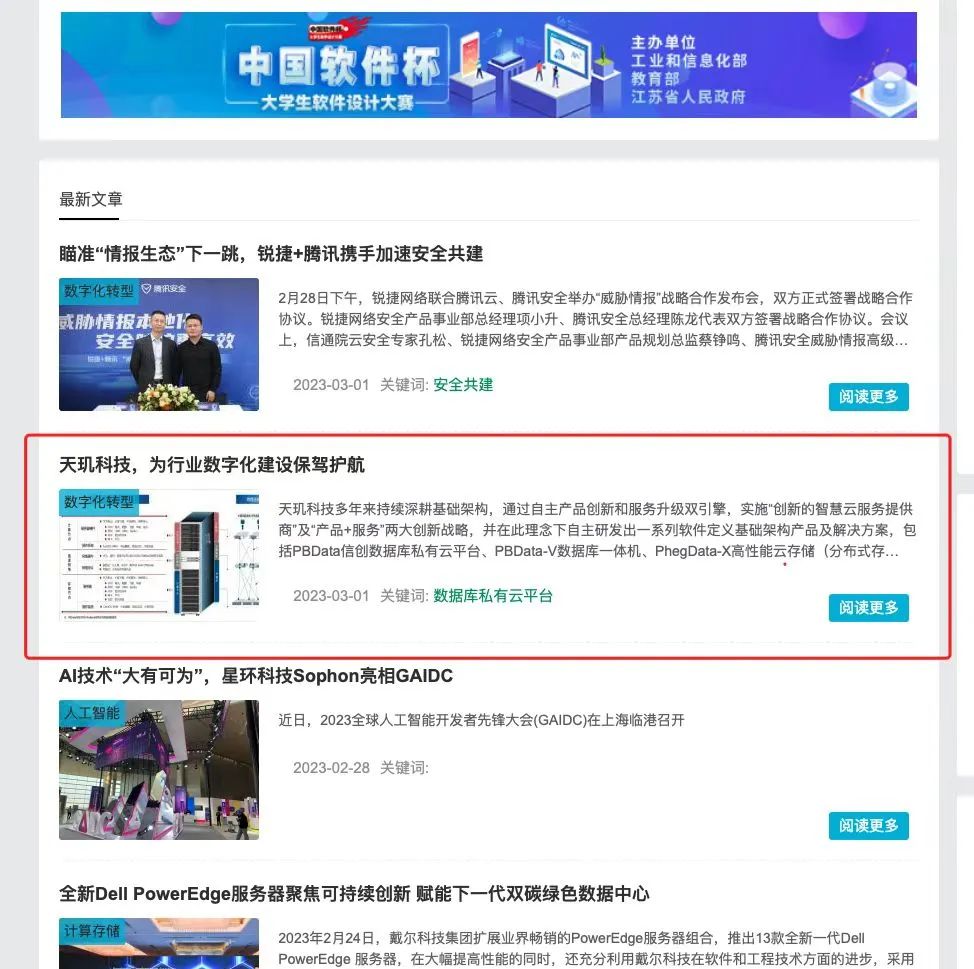The width and height of the screenshot is (974, 969).
Task: Click the 安全共建 keyword link
Action: (x=463, y=384)
